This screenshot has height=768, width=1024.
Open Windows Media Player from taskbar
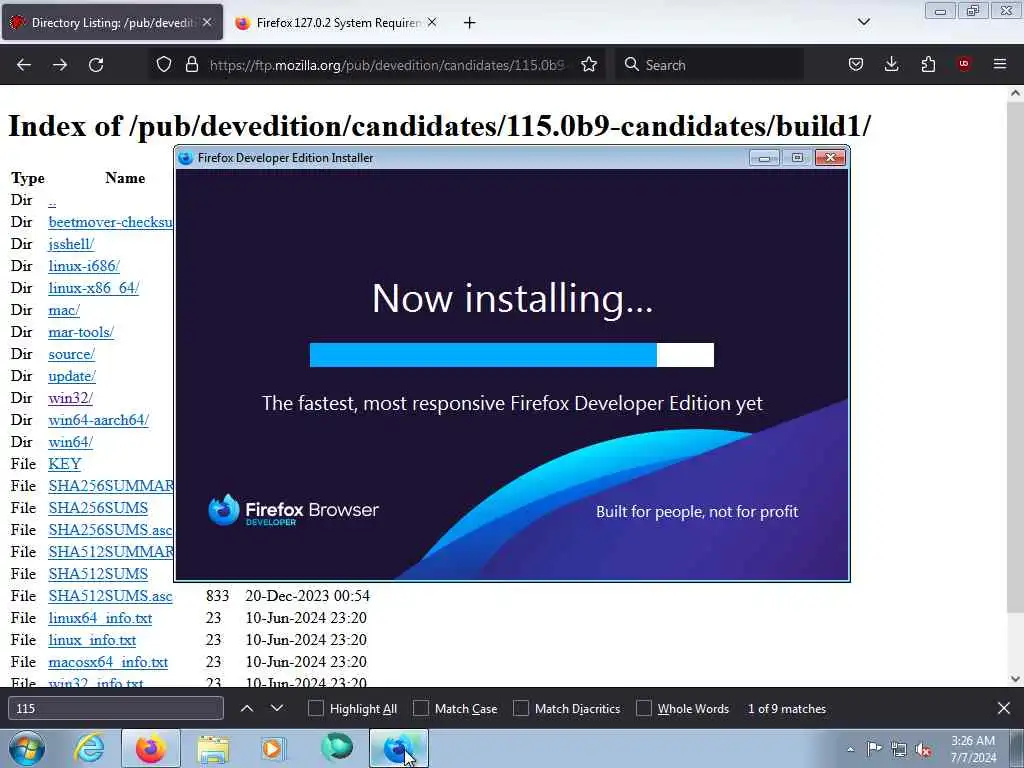coord(274,748)
